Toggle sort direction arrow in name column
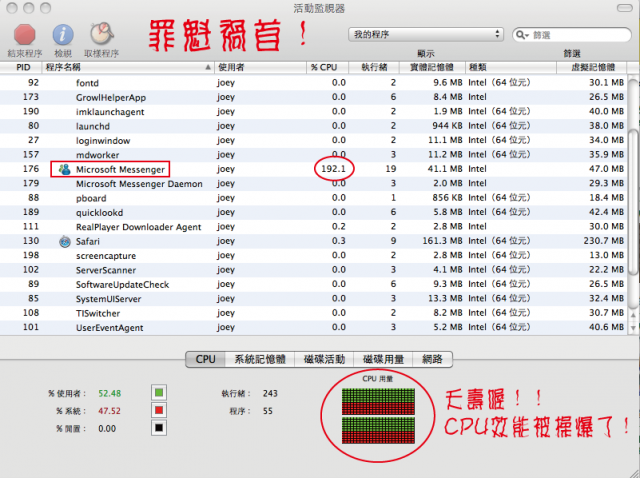 [208, 67]
